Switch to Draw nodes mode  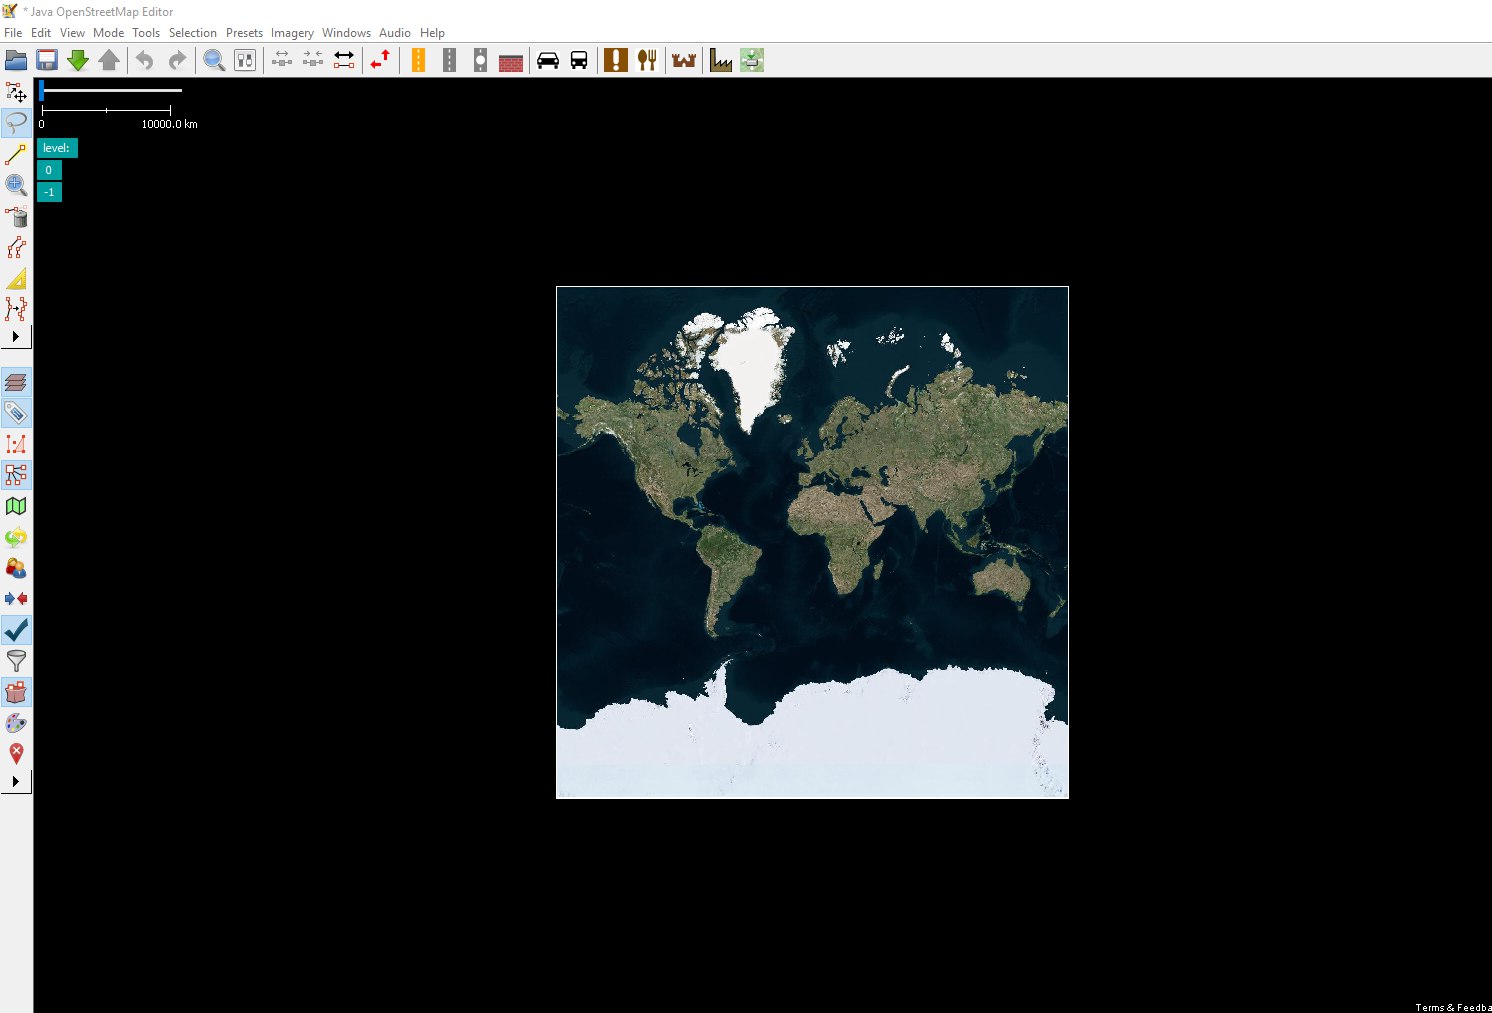(16, 154)
